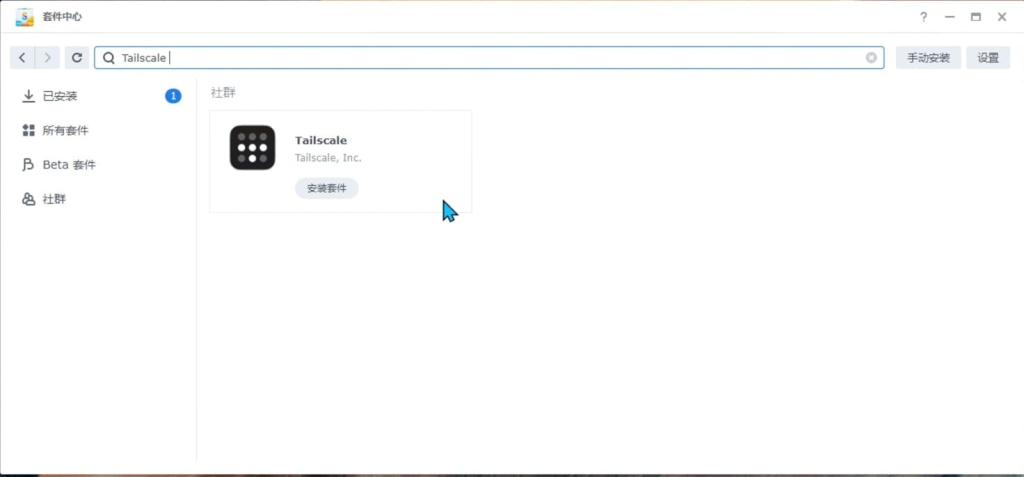
Task: Open the Tailscale package title
Action: point(321,140)
